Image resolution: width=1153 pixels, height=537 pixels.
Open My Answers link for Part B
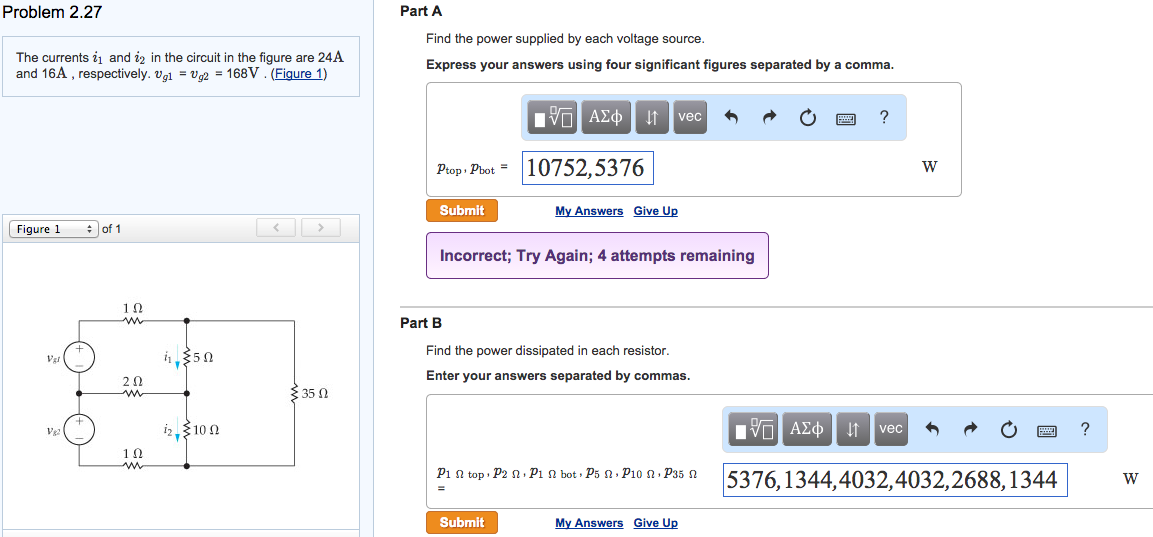[x=589, y=523]
